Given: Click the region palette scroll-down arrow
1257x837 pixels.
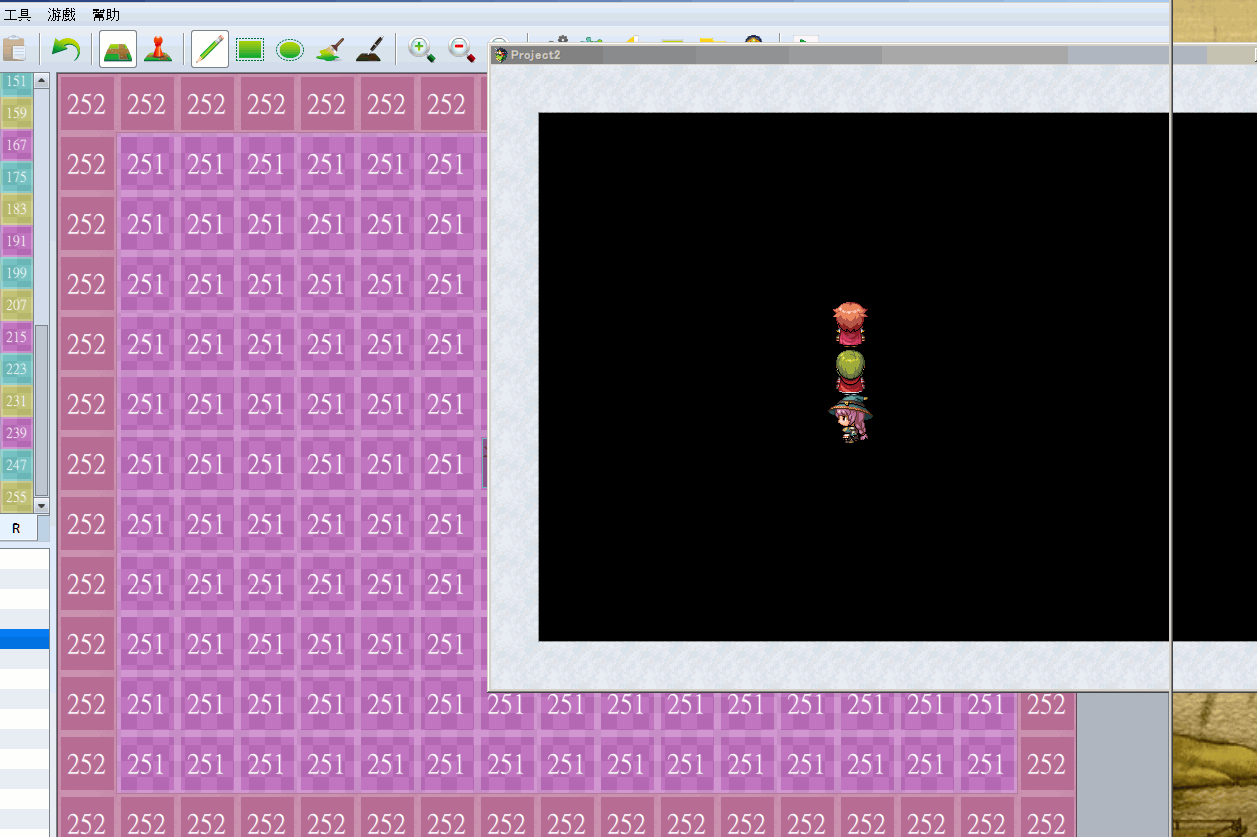Looking at the screenshot, I should pos(41,505).
